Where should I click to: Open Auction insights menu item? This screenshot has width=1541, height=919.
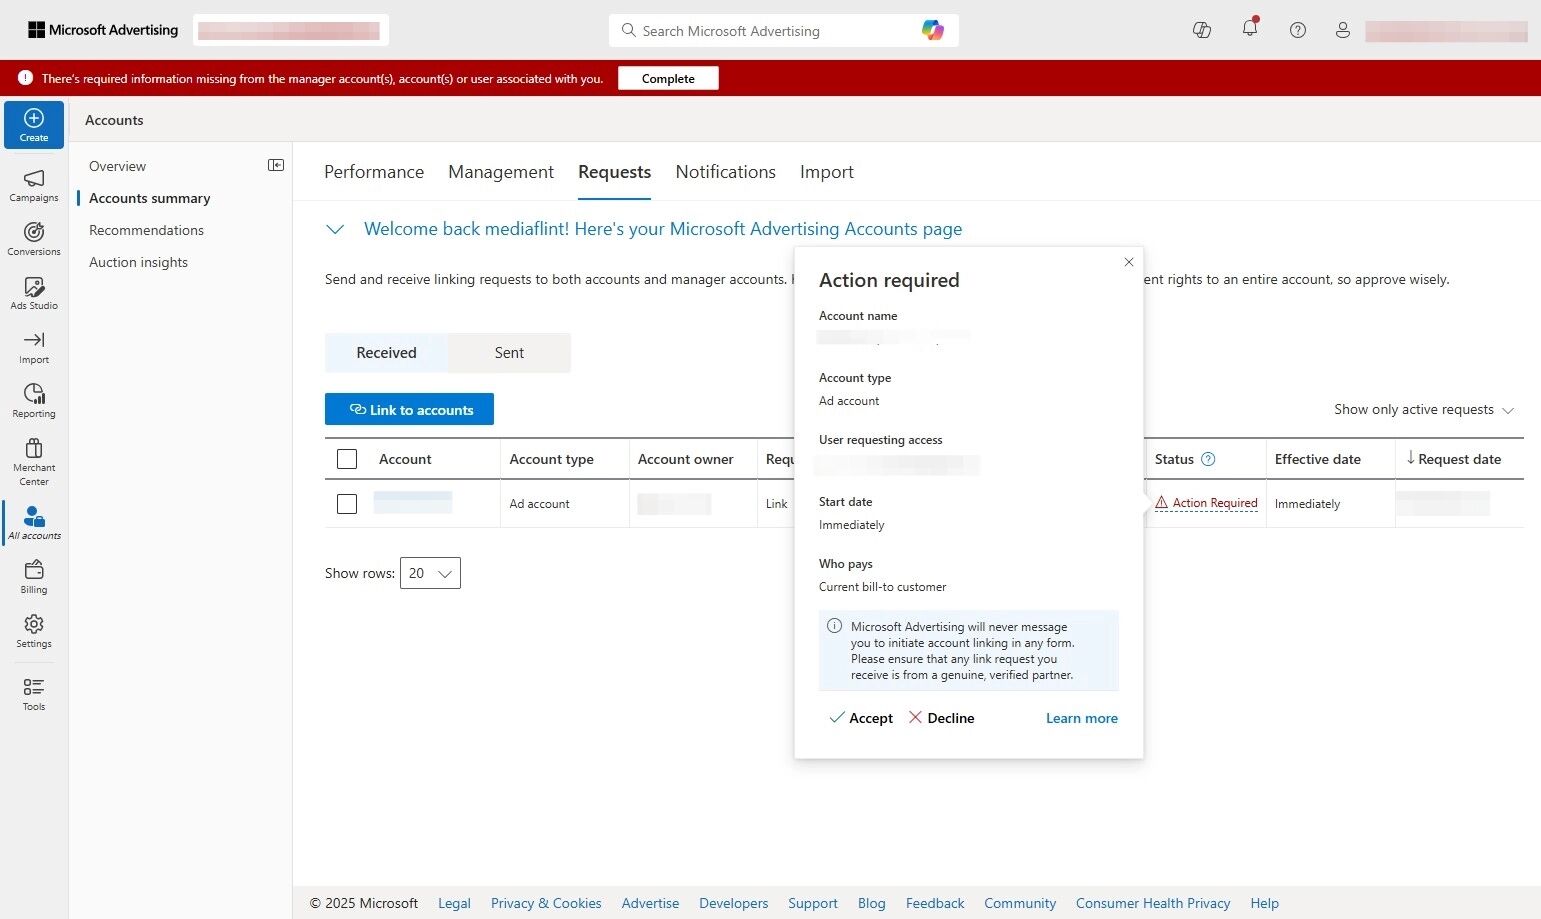[138, 262]
